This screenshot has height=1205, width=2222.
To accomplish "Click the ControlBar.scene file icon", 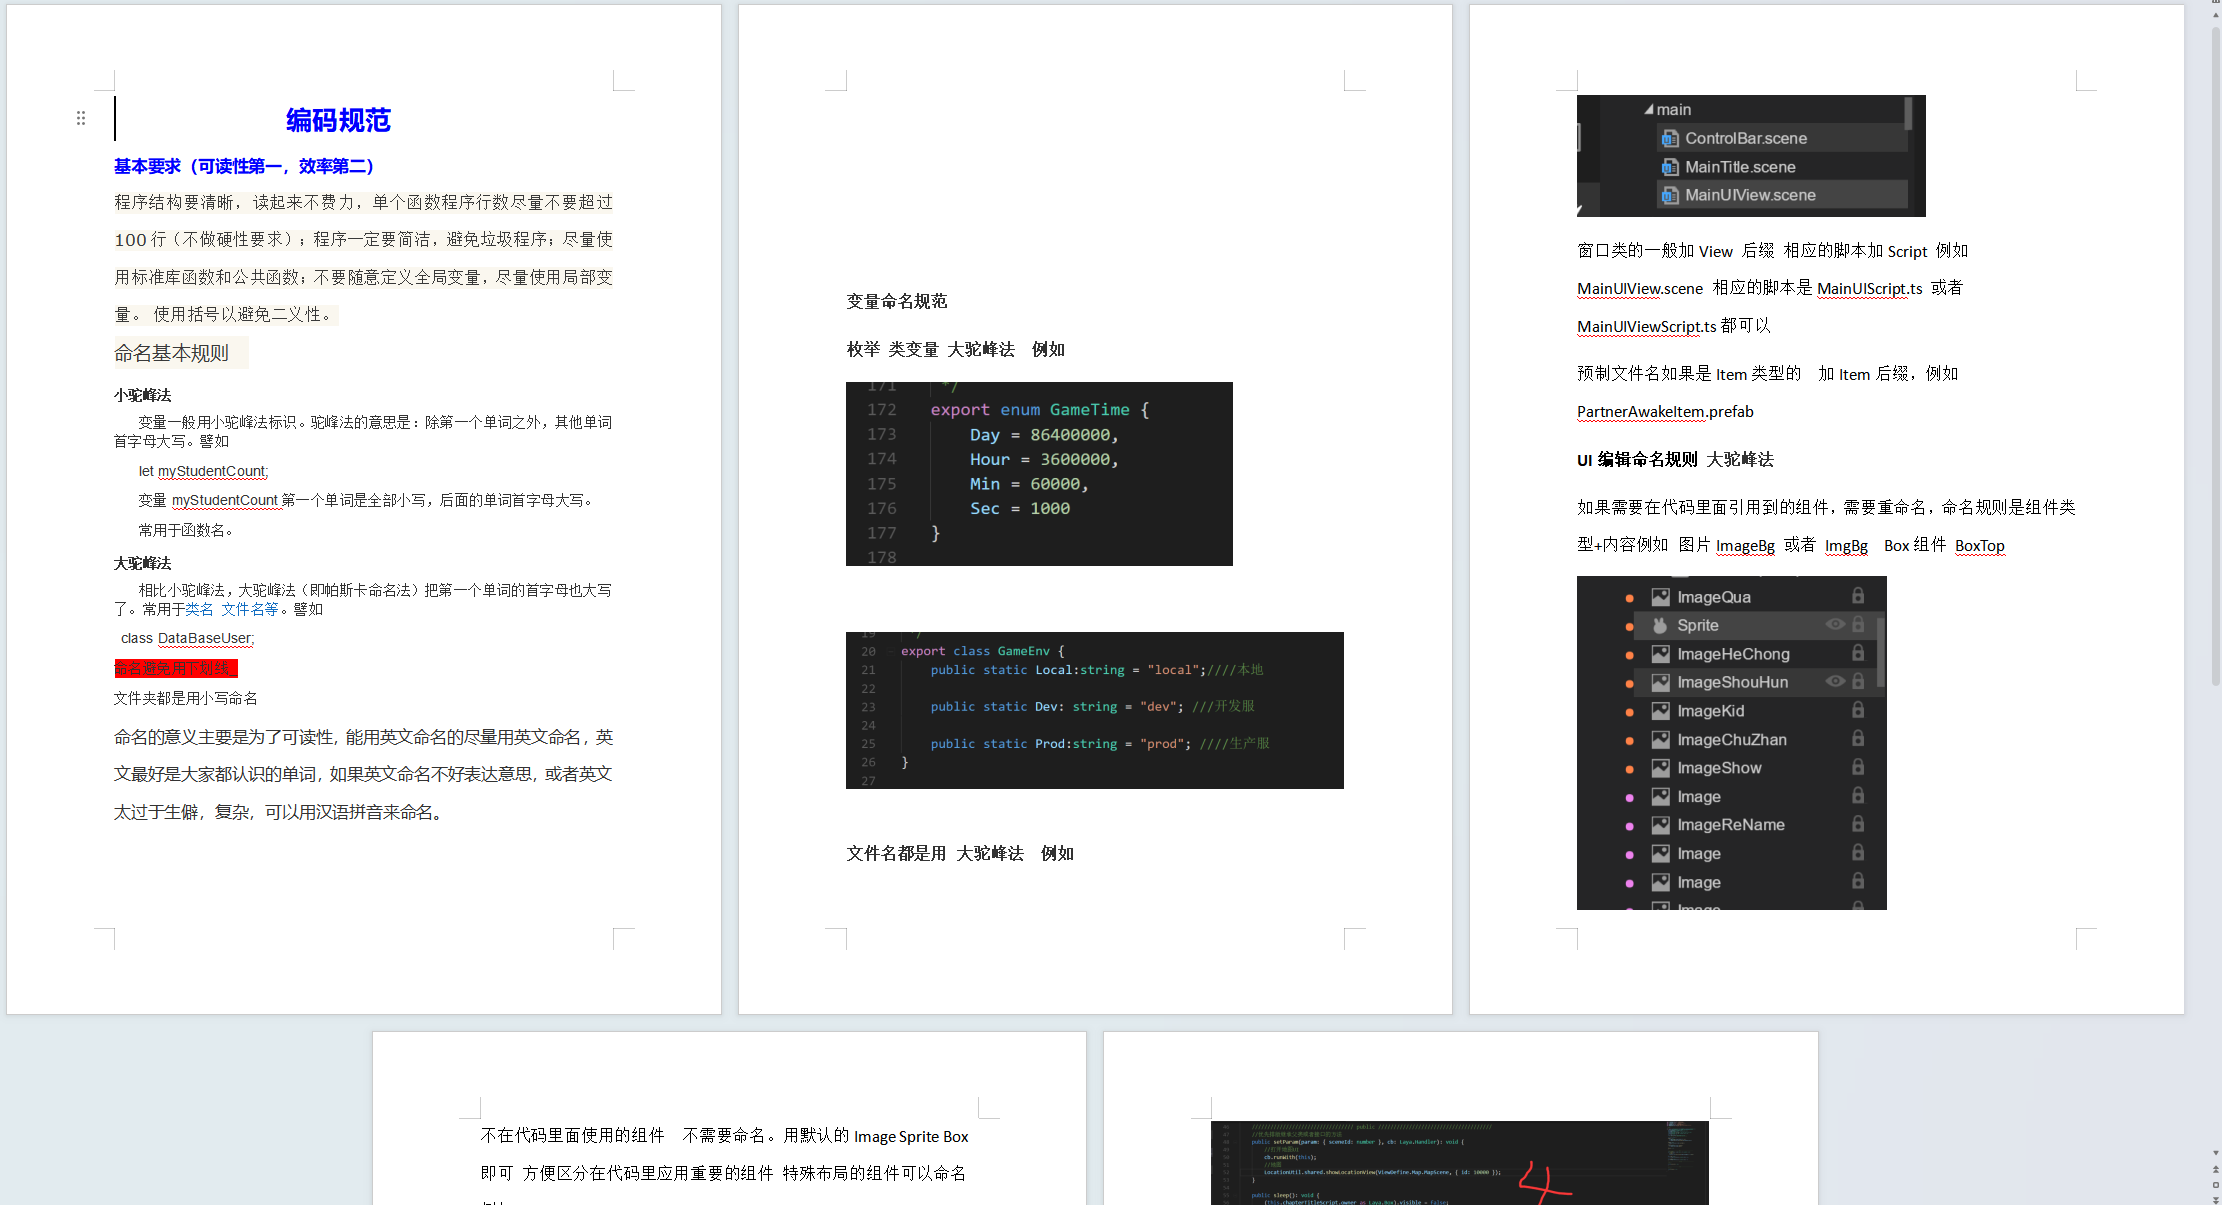I will coord(1670,139).
